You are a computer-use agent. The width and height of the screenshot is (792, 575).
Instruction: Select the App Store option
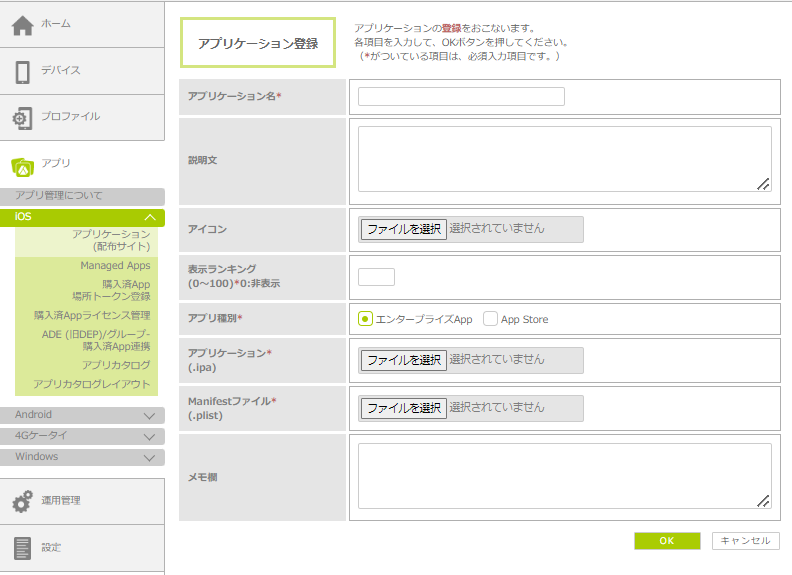click(x=490, y=319)
